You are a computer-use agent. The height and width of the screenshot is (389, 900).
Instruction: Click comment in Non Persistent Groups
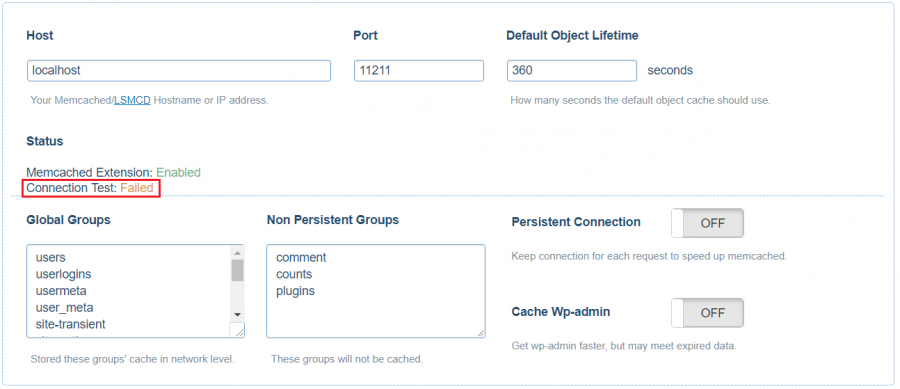point(301,258)
